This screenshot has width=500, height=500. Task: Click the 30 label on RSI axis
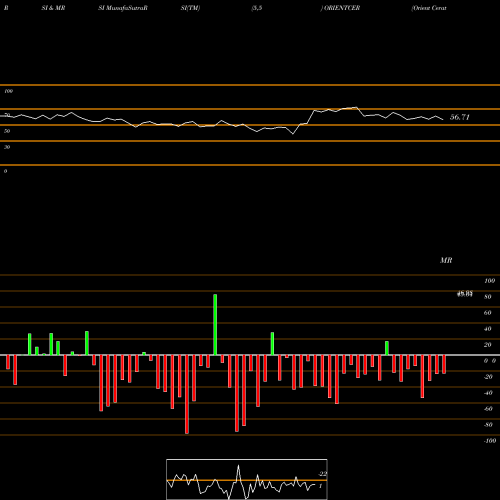(7, 147)
